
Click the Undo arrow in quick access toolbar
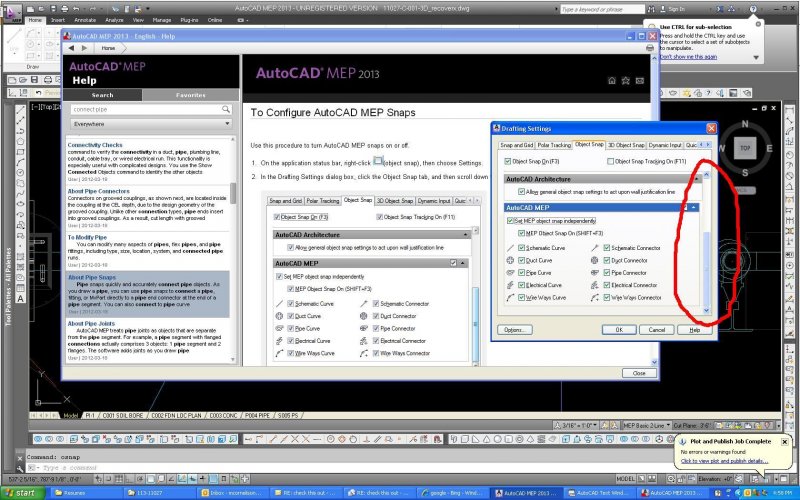pos(76,9)
